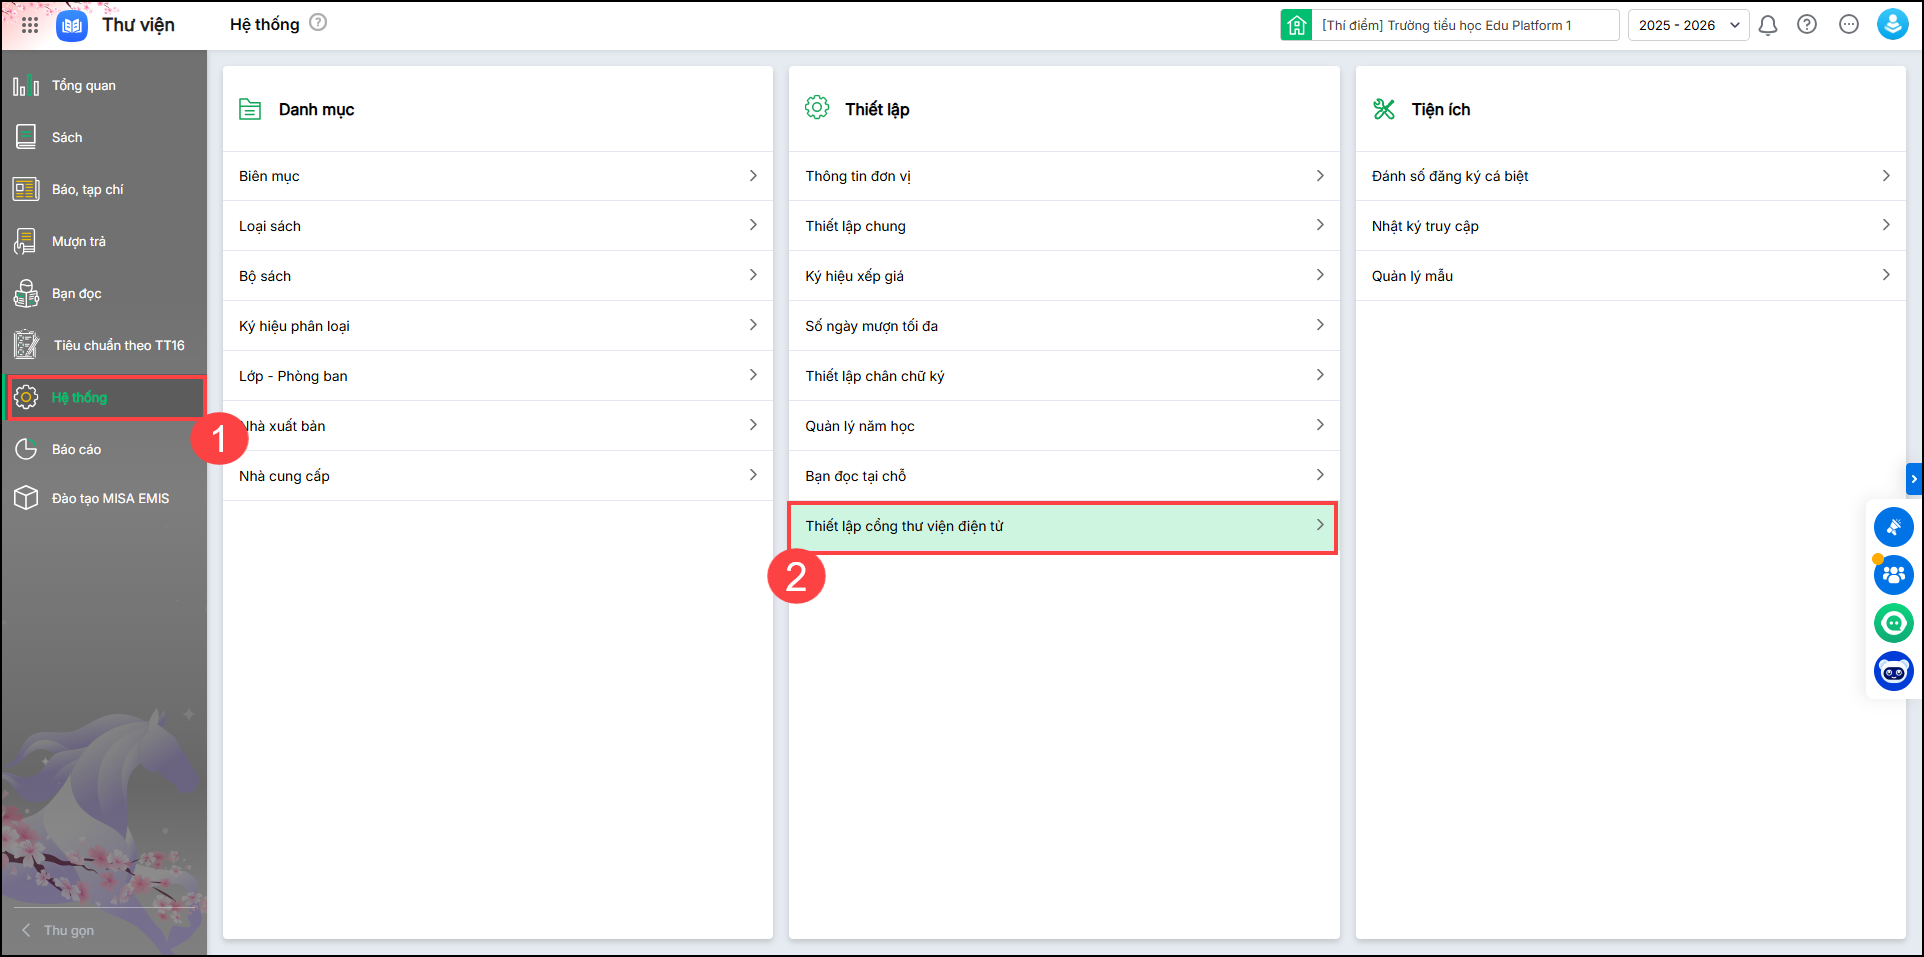Open the help question mark icon in header

click(1807, 25)
